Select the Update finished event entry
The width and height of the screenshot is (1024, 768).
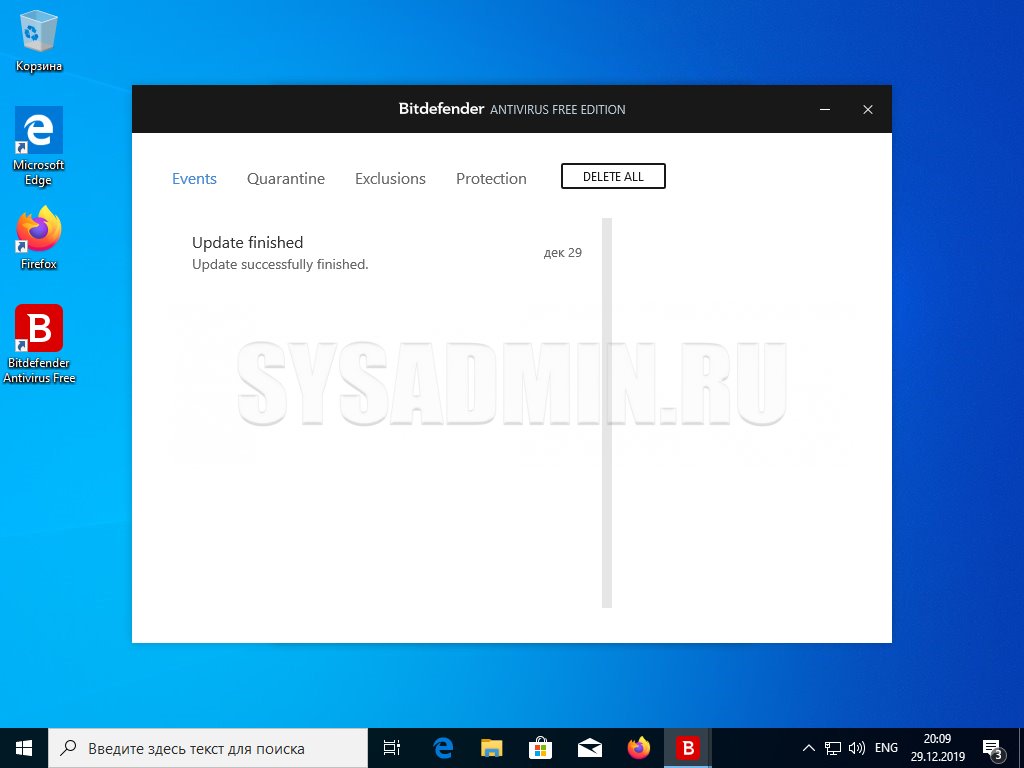pyautogui.click(x=386, y=253)
